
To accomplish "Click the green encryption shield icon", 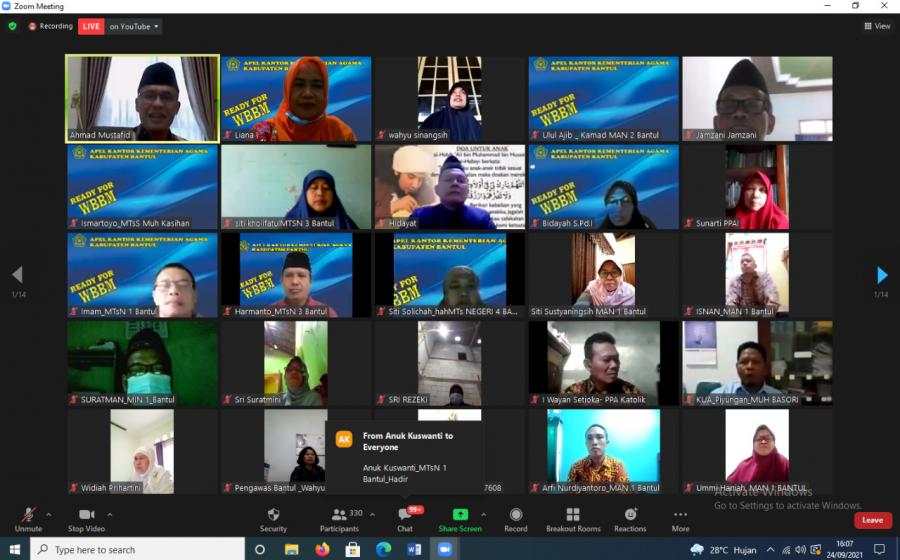I will tap(13, 26).
